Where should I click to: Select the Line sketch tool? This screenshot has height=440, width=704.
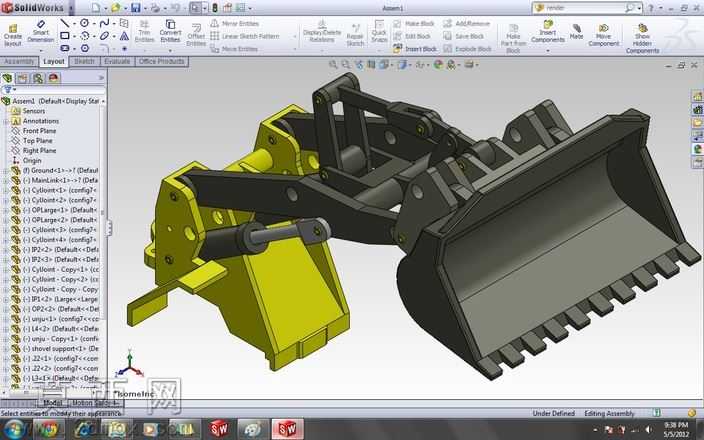[65, 23]
